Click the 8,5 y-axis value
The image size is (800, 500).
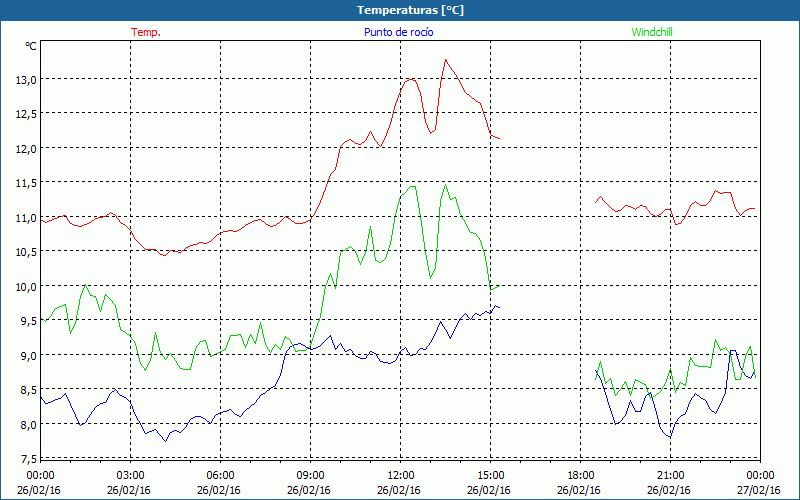pos(28,390)
